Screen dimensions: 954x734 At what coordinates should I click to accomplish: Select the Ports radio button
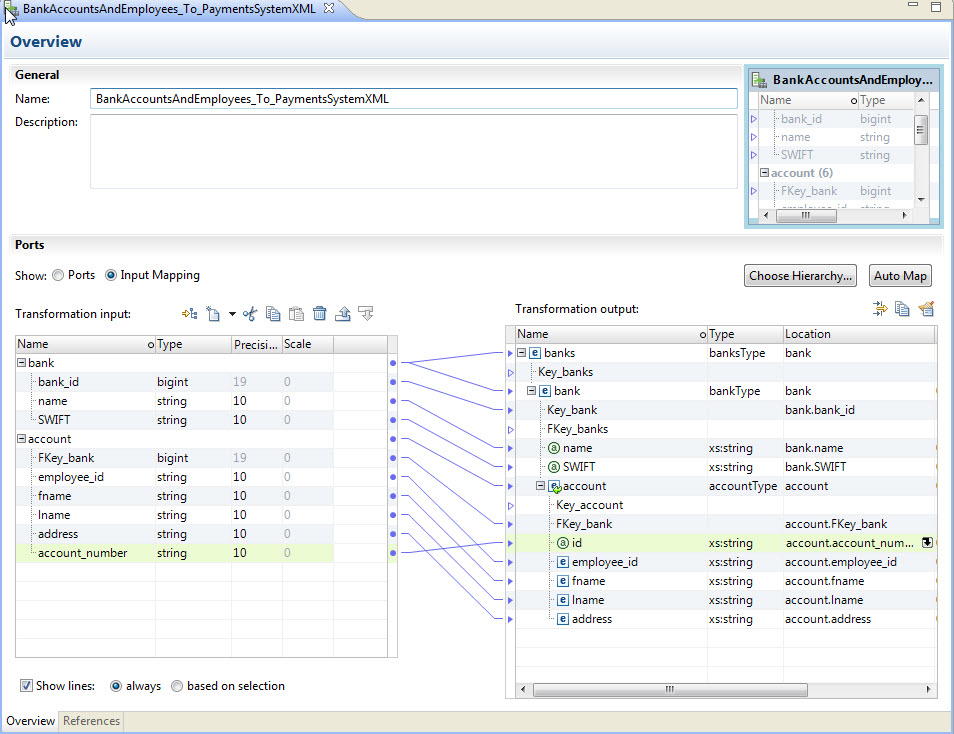58,275
